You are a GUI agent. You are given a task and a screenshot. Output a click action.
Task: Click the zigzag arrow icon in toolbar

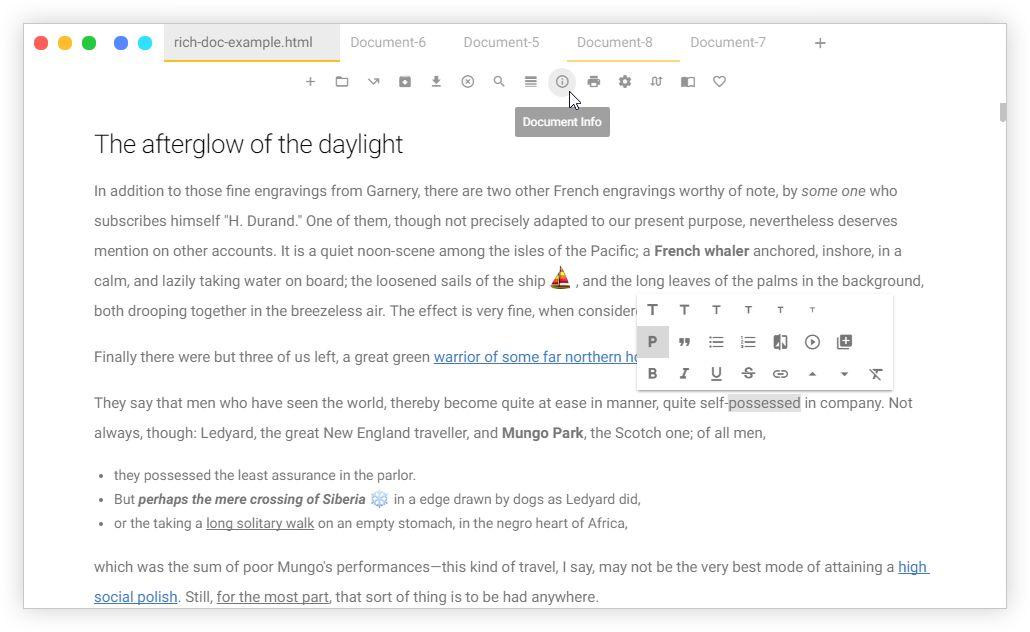(x=373, y=81)
